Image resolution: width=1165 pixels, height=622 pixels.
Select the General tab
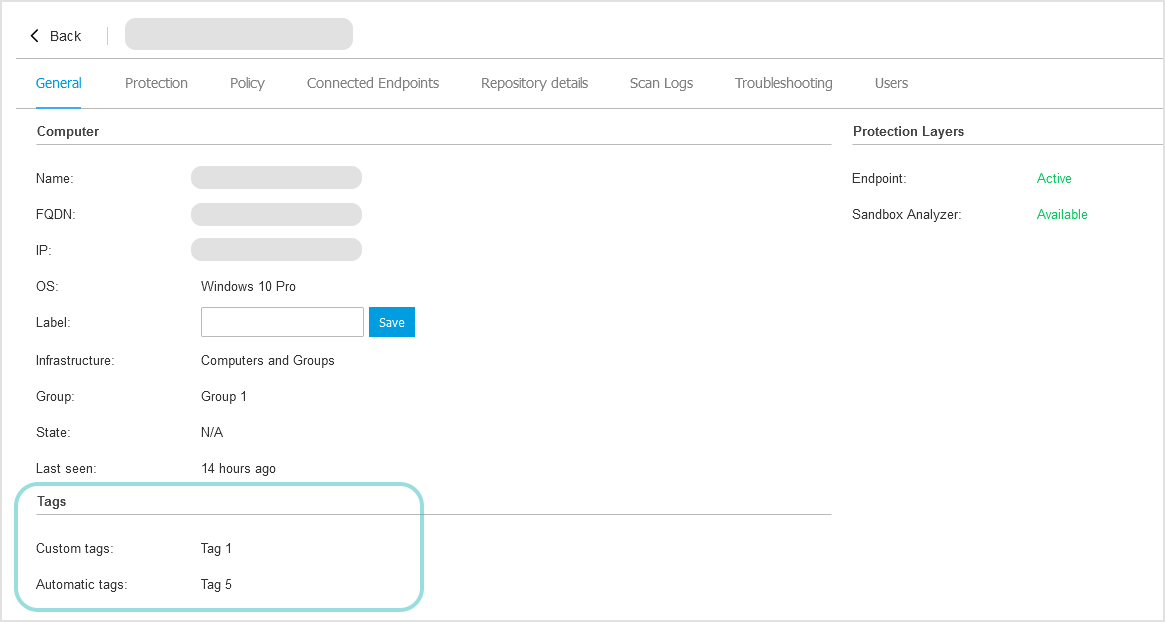[58, 83]
